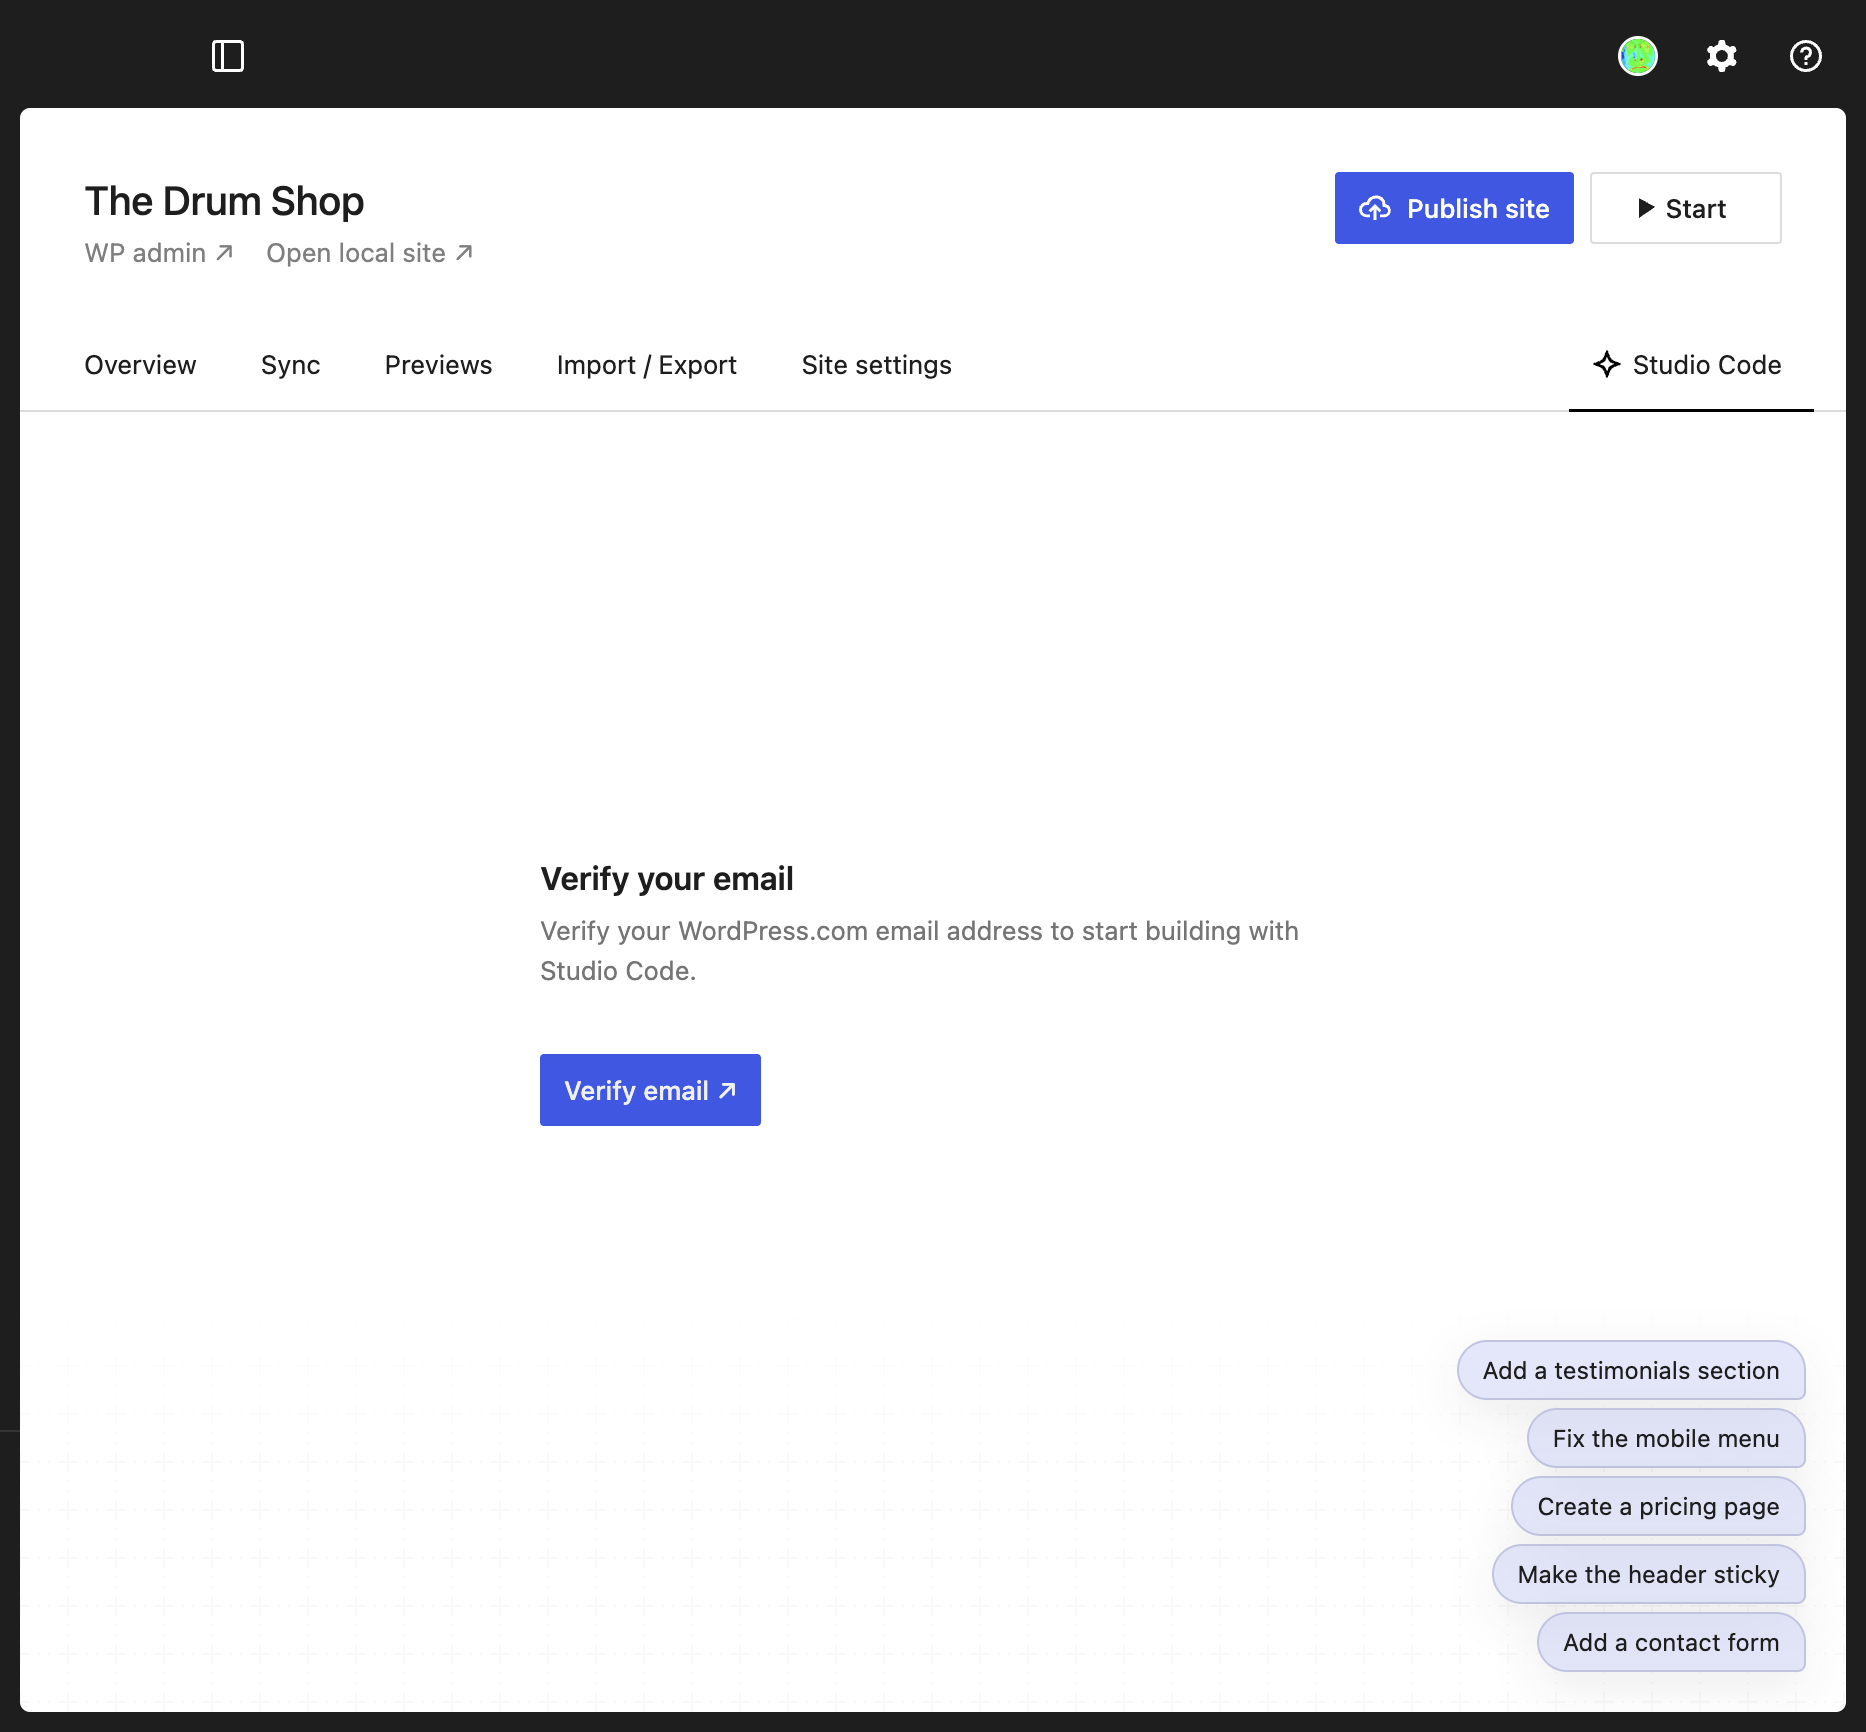
Task: Click 'The Drum Shop' site title
Action: click(224, 201)
